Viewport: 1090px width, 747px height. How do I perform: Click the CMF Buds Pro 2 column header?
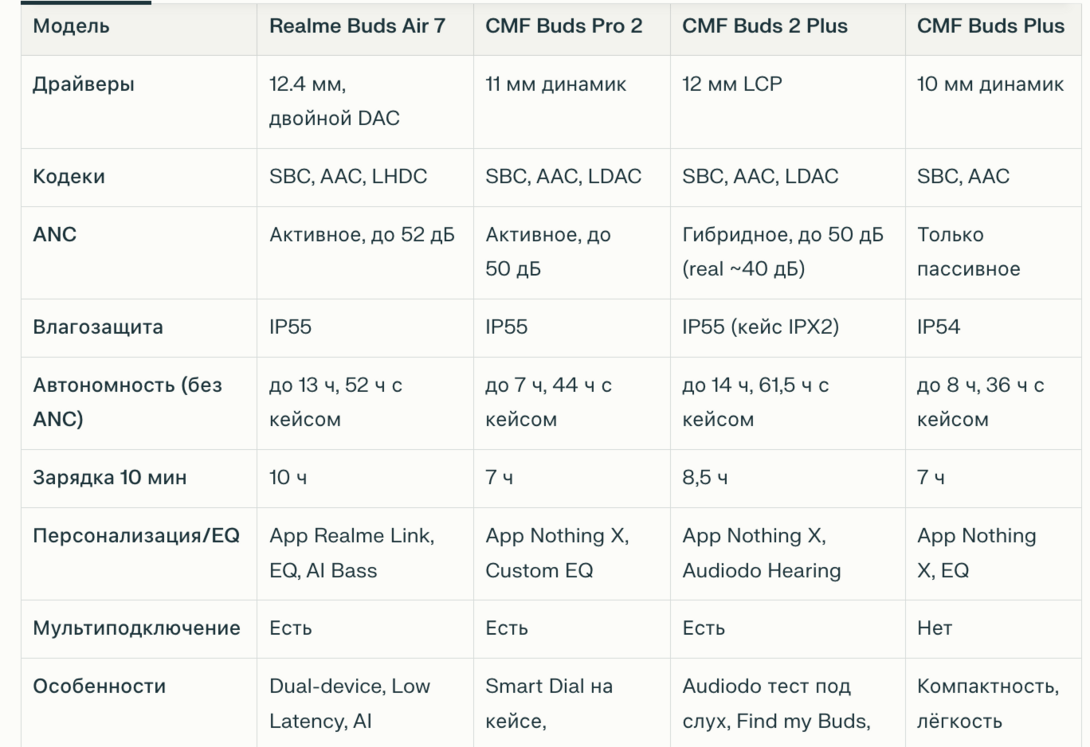coord(564,26)
